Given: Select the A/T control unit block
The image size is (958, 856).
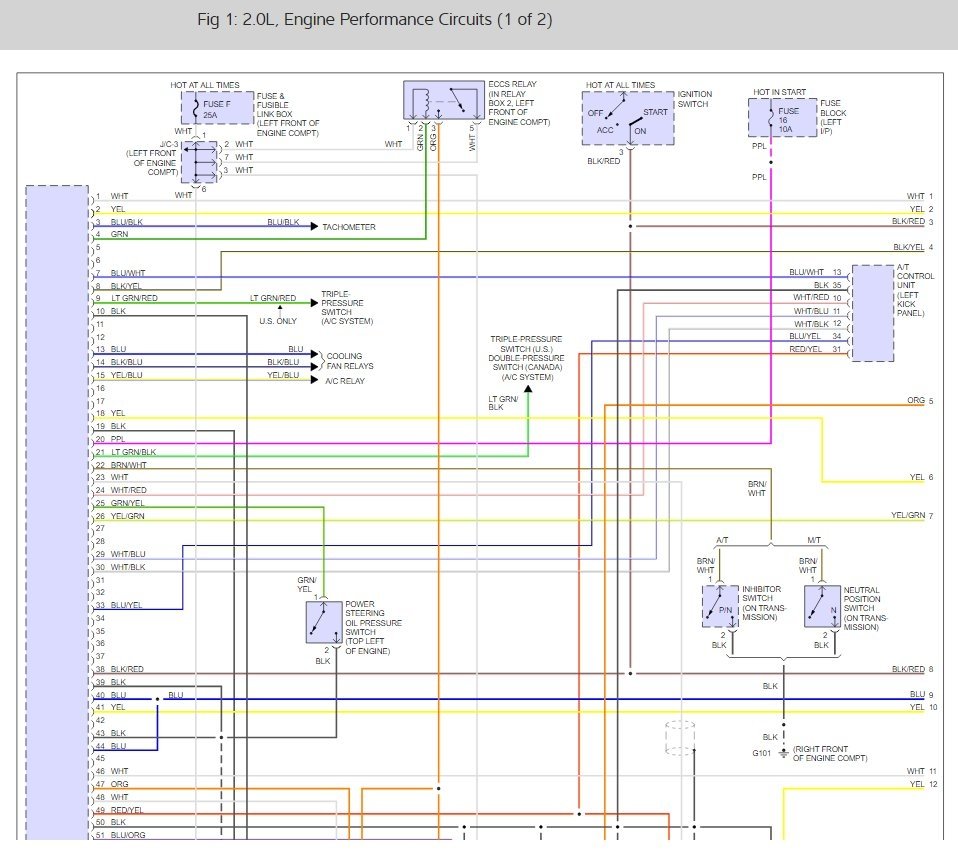Looking at the screenshot, I should tap(871, 313).
